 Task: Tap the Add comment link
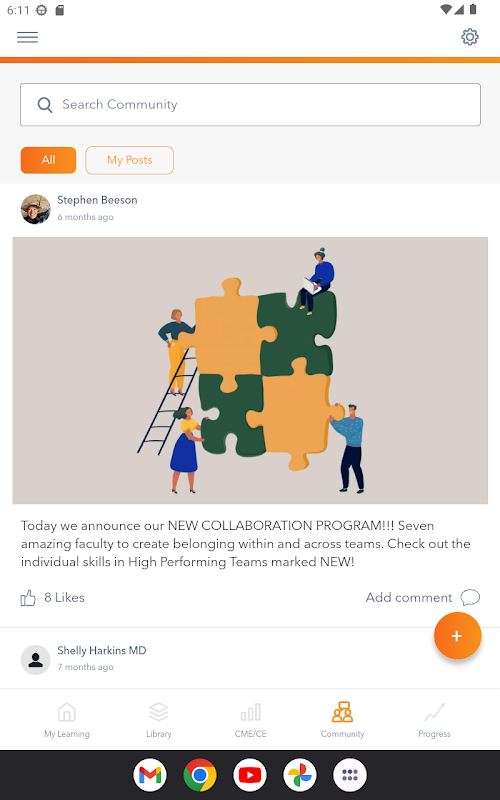click(x=409, y=597)
